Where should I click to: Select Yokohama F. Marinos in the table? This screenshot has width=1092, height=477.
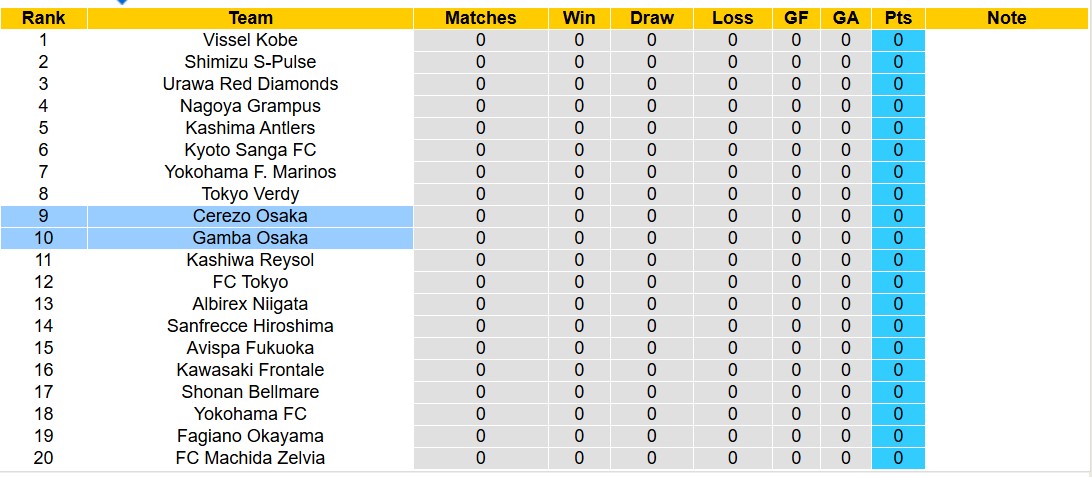pyautogui.click(x=250, y=172)
